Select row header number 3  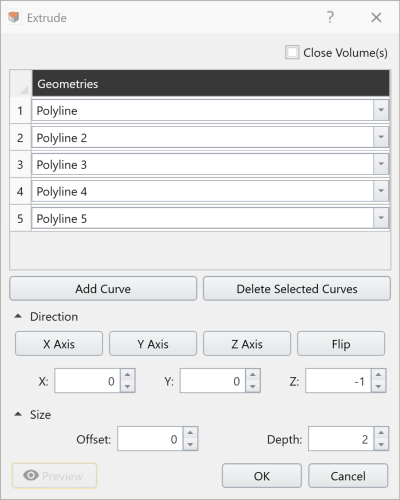pos(20,165)
